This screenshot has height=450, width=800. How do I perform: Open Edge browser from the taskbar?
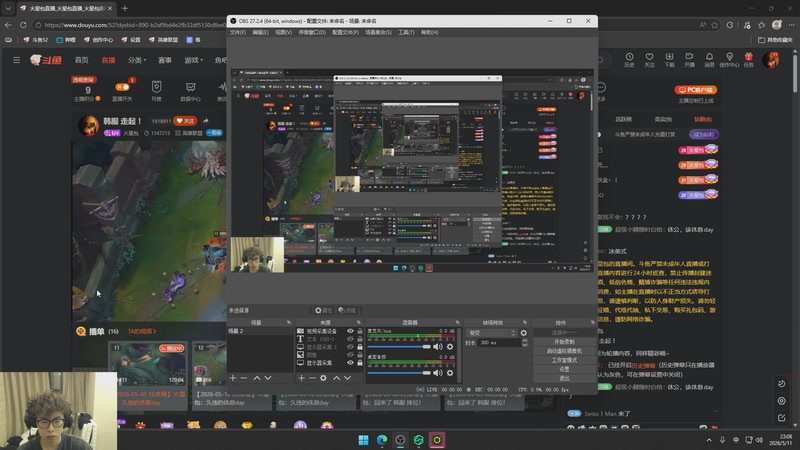[x=382, y=440]
